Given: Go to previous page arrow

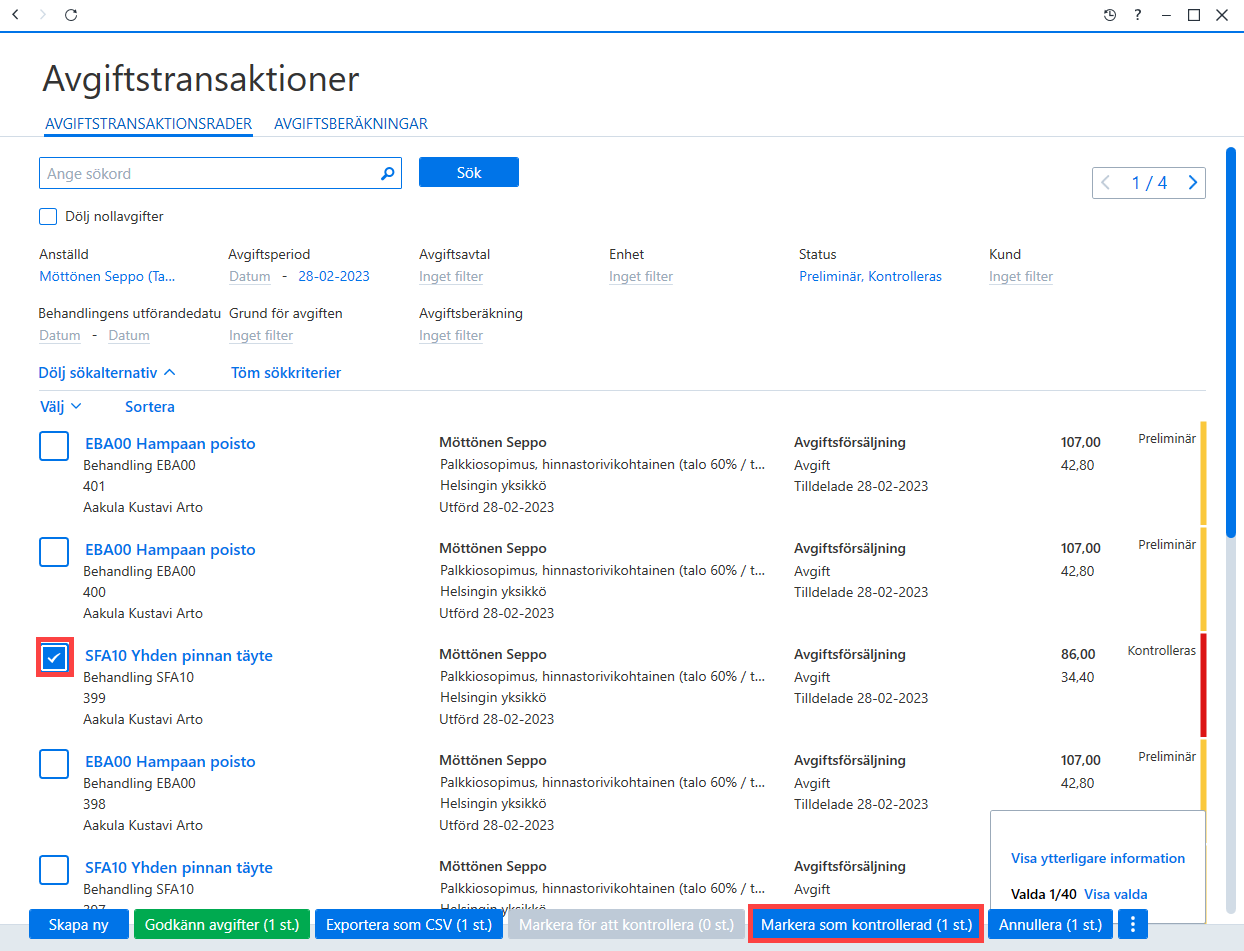Looking at the screenshot, I should coord(1106,183).
